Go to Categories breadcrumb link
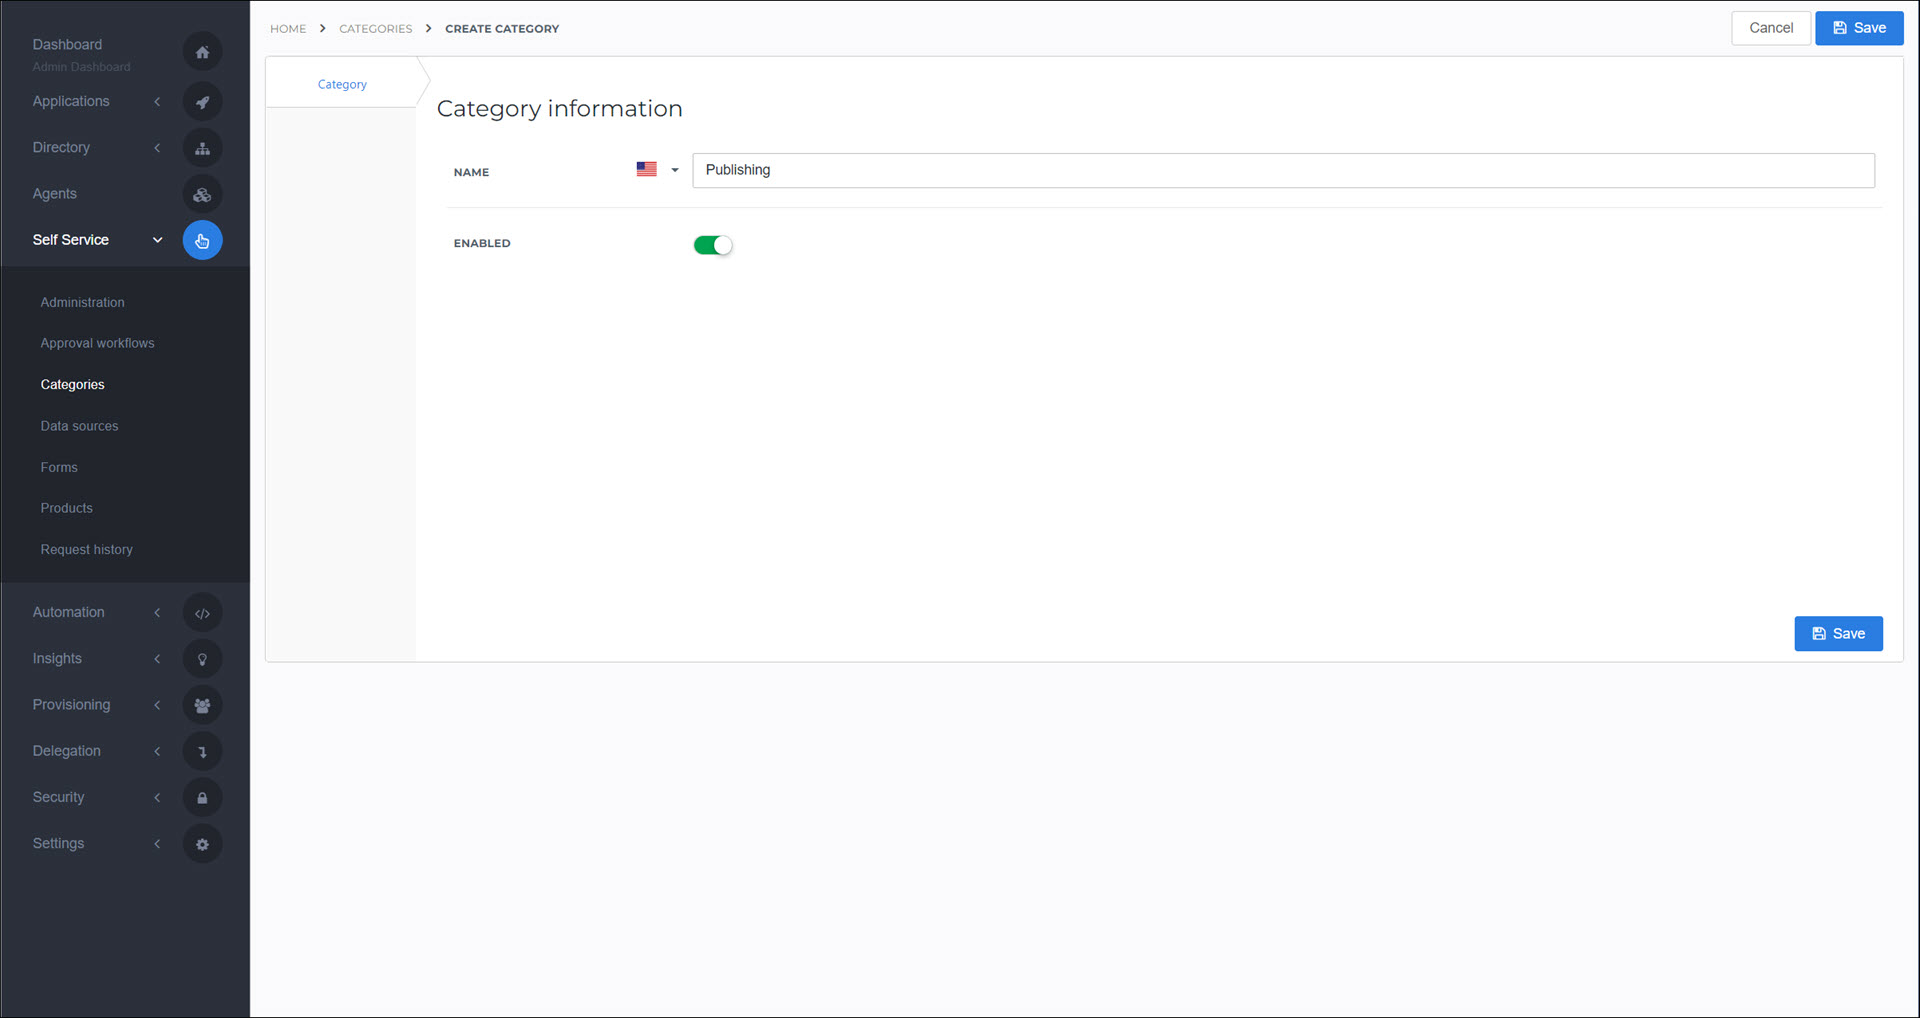 375,29
